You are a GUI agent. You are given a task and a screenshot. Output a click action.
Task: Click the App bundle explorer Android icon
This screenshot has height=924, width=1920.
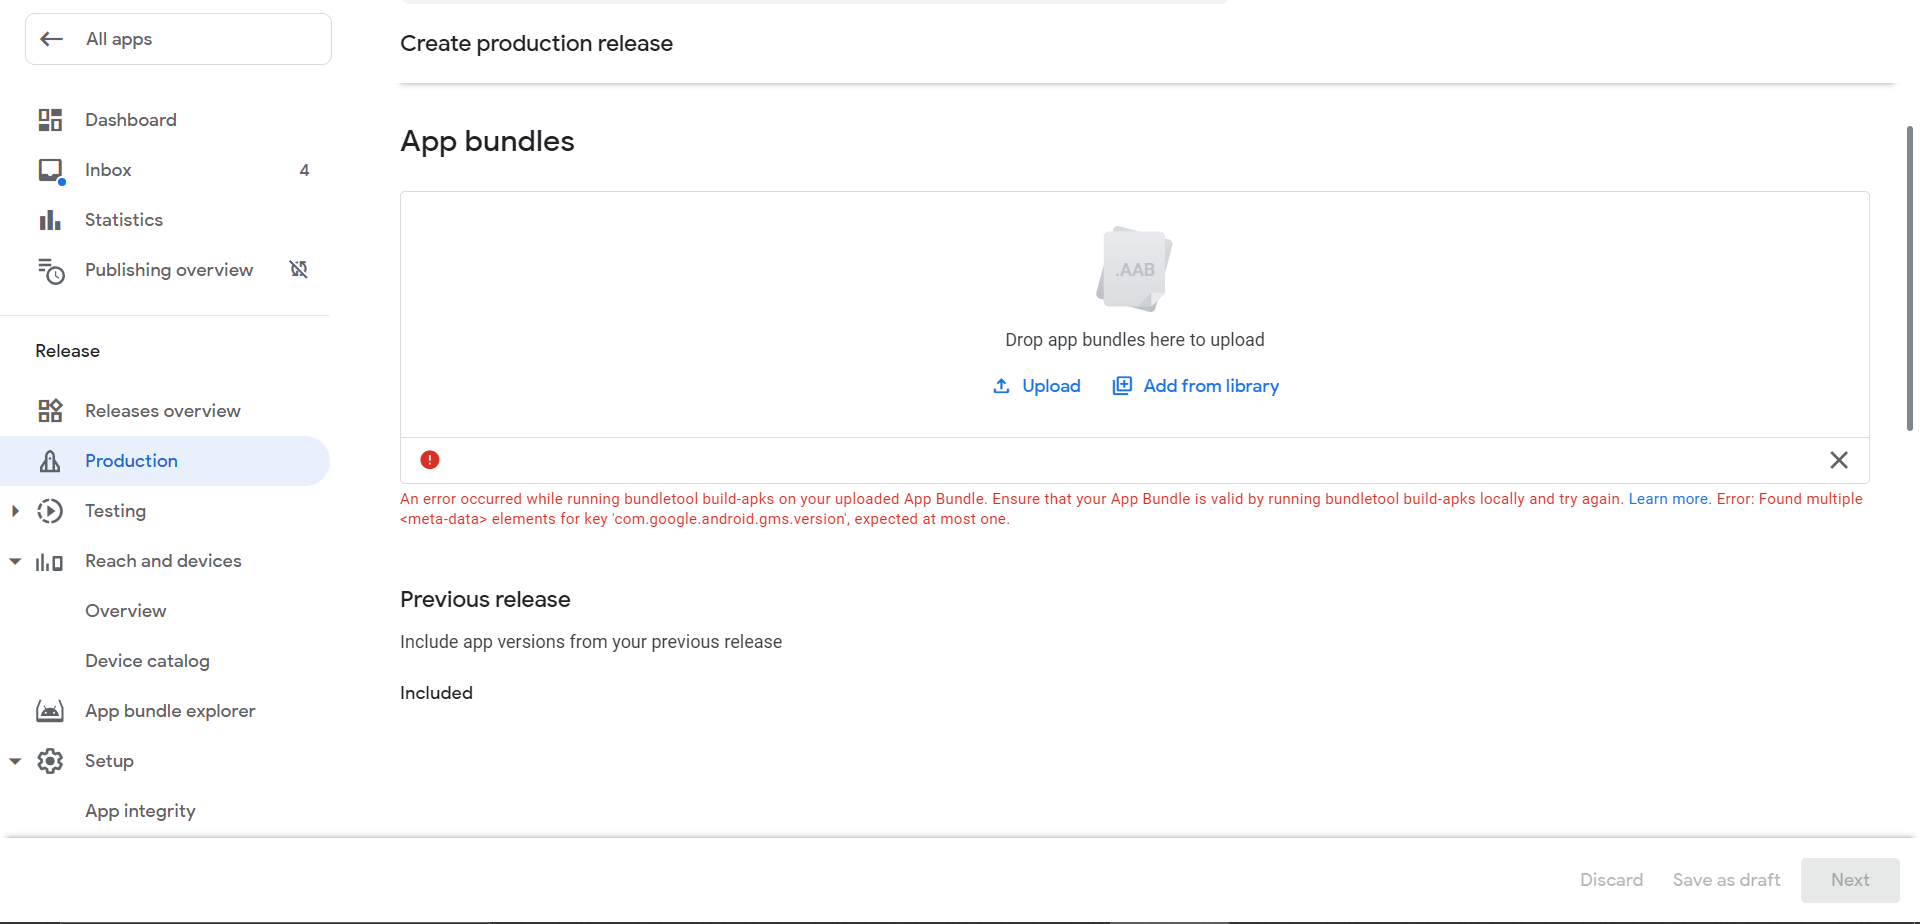[x=50, y=711]
